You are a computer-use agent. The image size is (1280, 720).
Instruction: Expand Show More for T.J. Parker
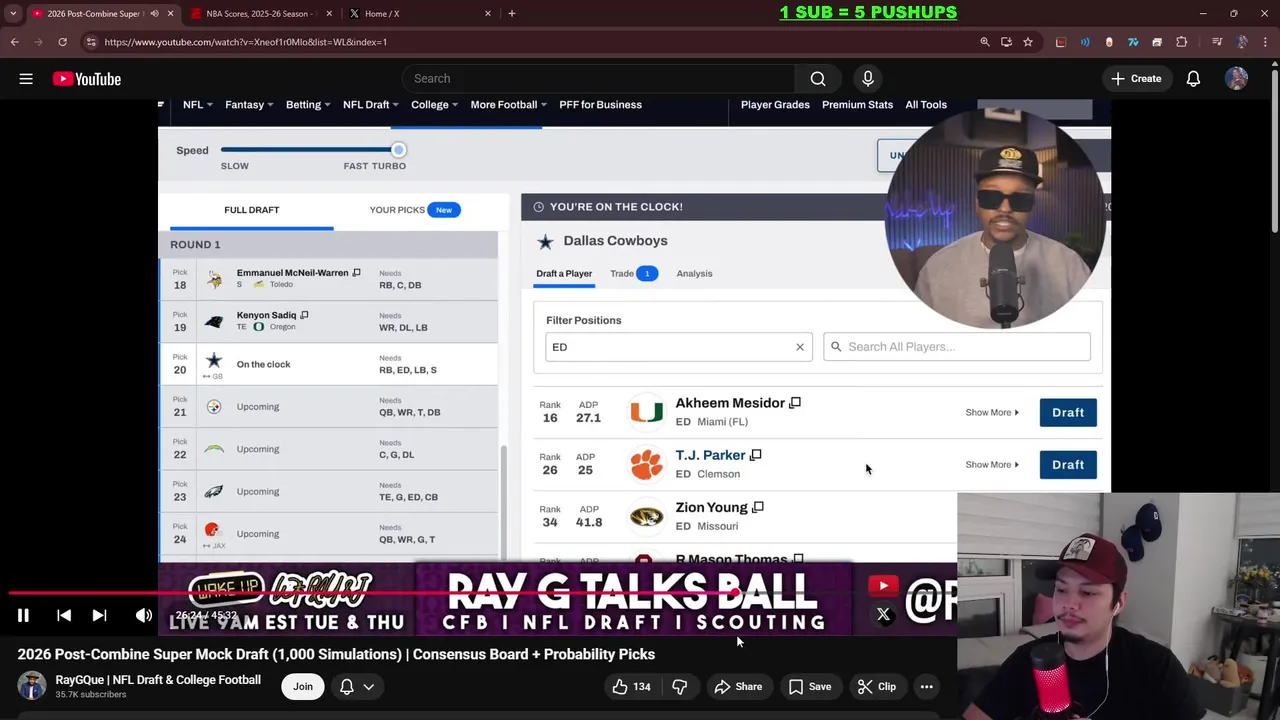992,465
